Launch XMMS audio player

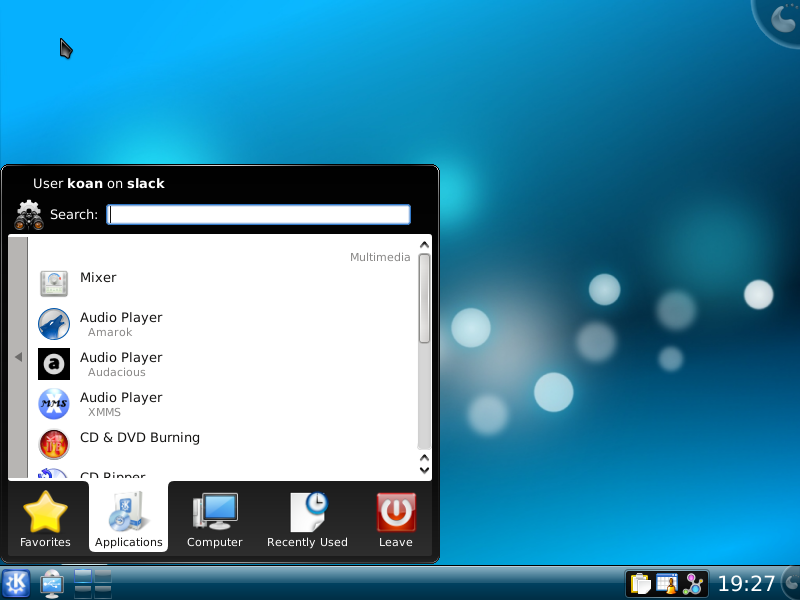click(120, 404)
